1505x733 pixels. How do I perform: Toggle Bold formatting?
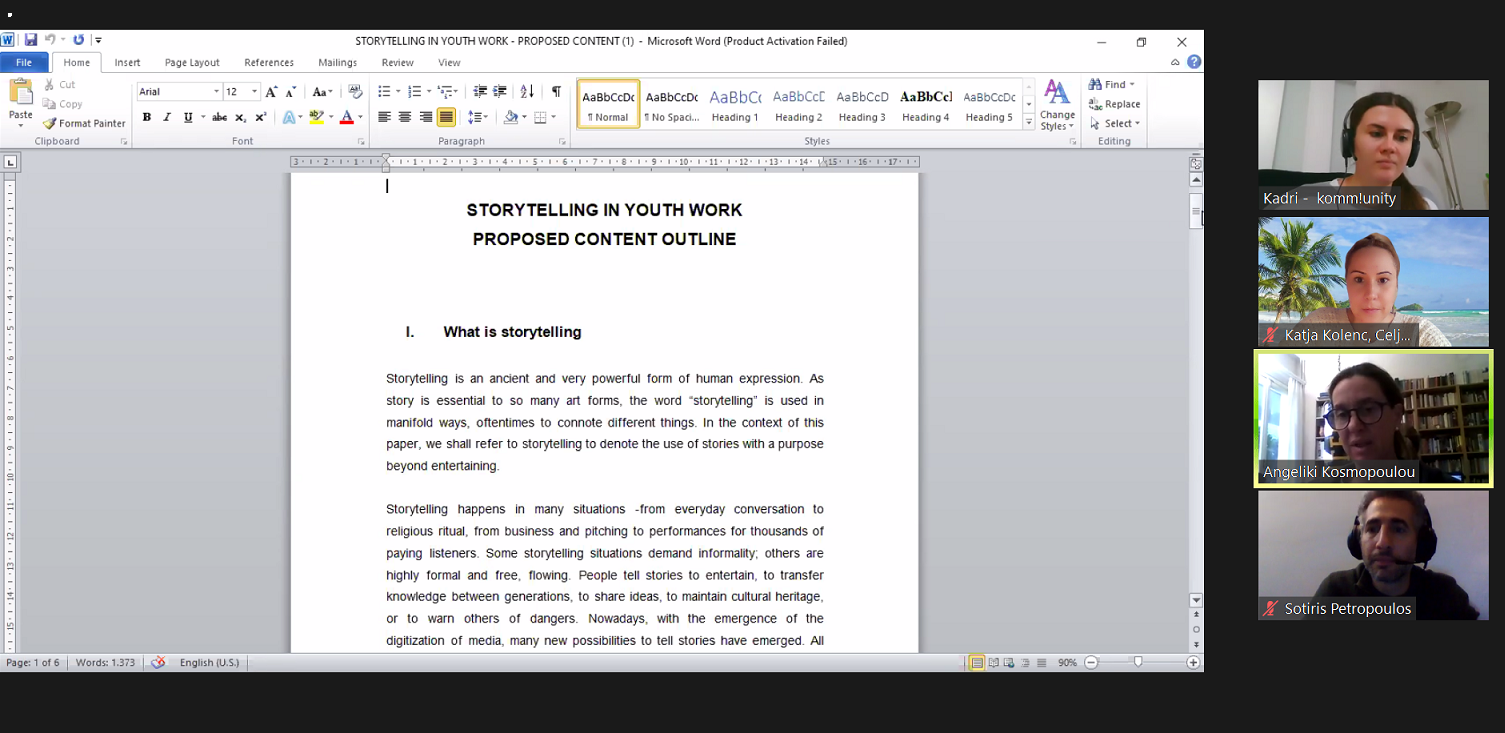coord(146,117)
